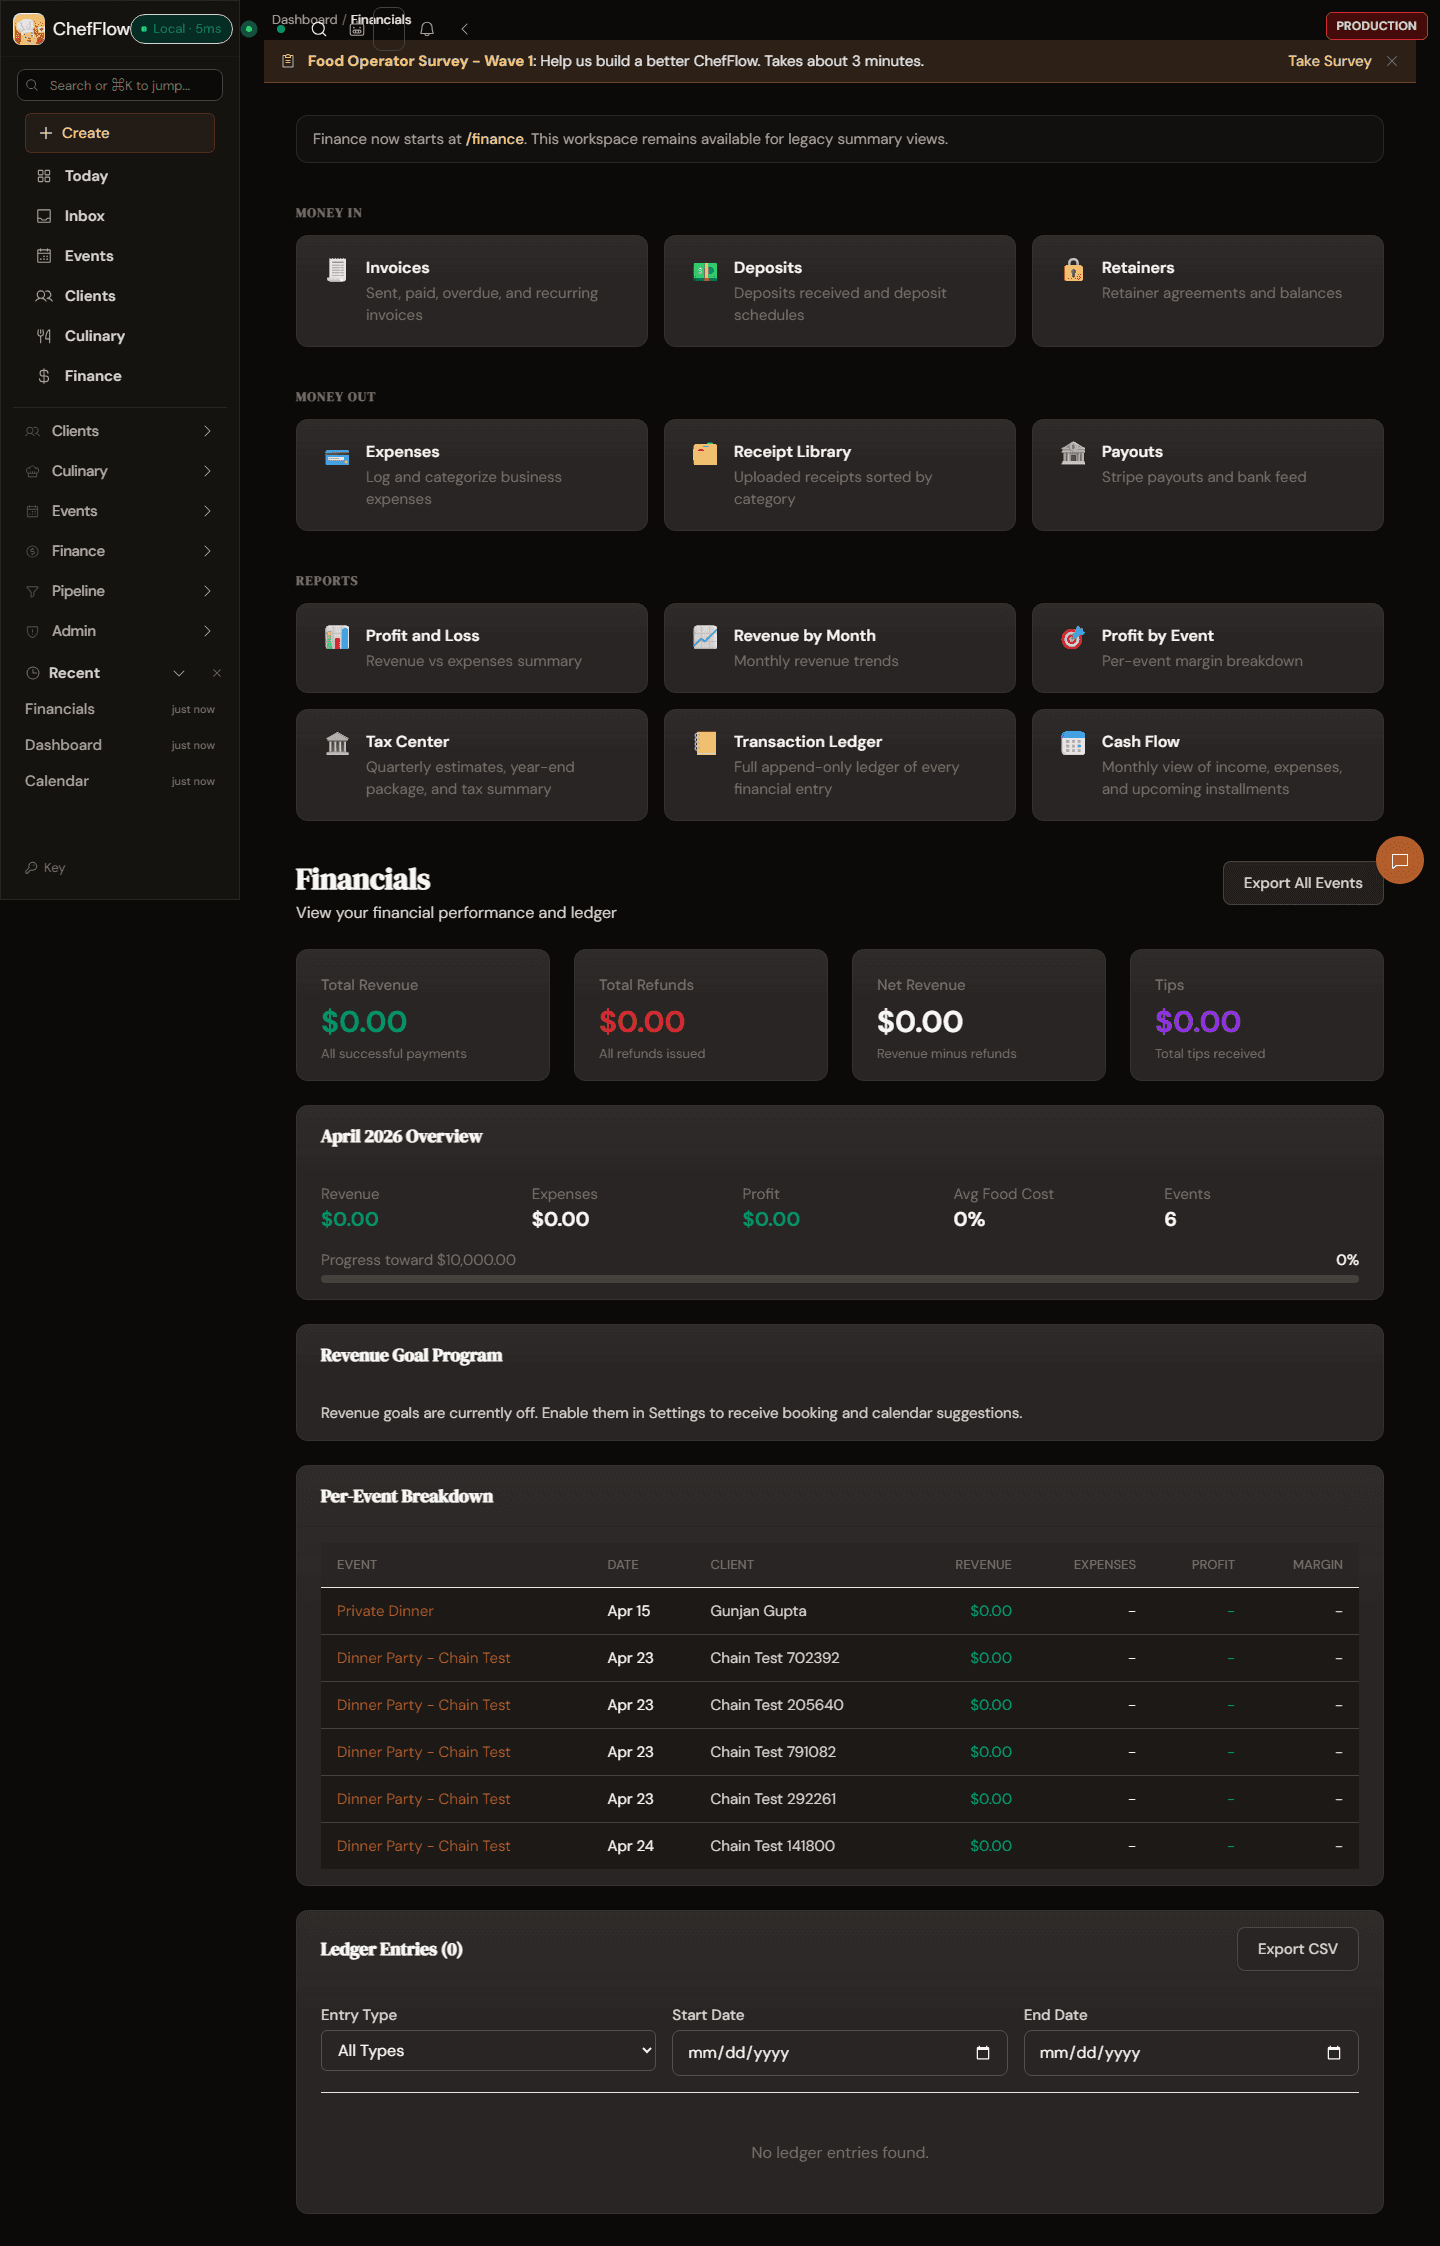Open Clients in the top sidebar menu
This screenshot has width=1440, height=2246.
click(120, 296)
